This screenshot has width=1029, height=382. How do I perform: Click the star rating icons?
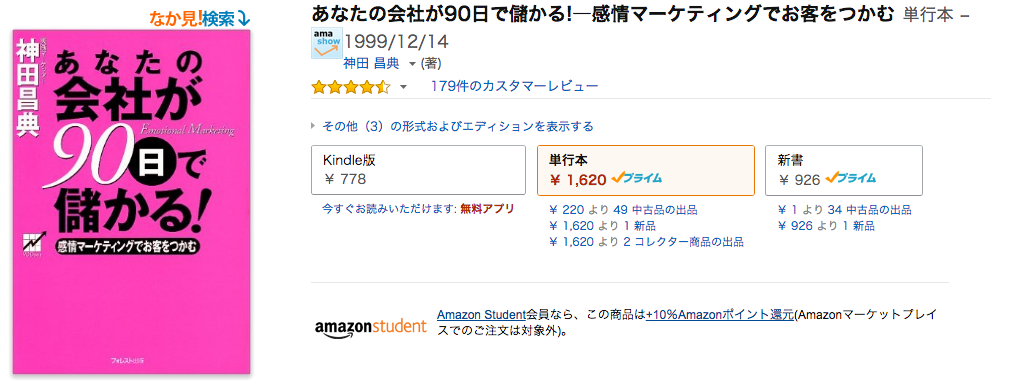[350, 87]
